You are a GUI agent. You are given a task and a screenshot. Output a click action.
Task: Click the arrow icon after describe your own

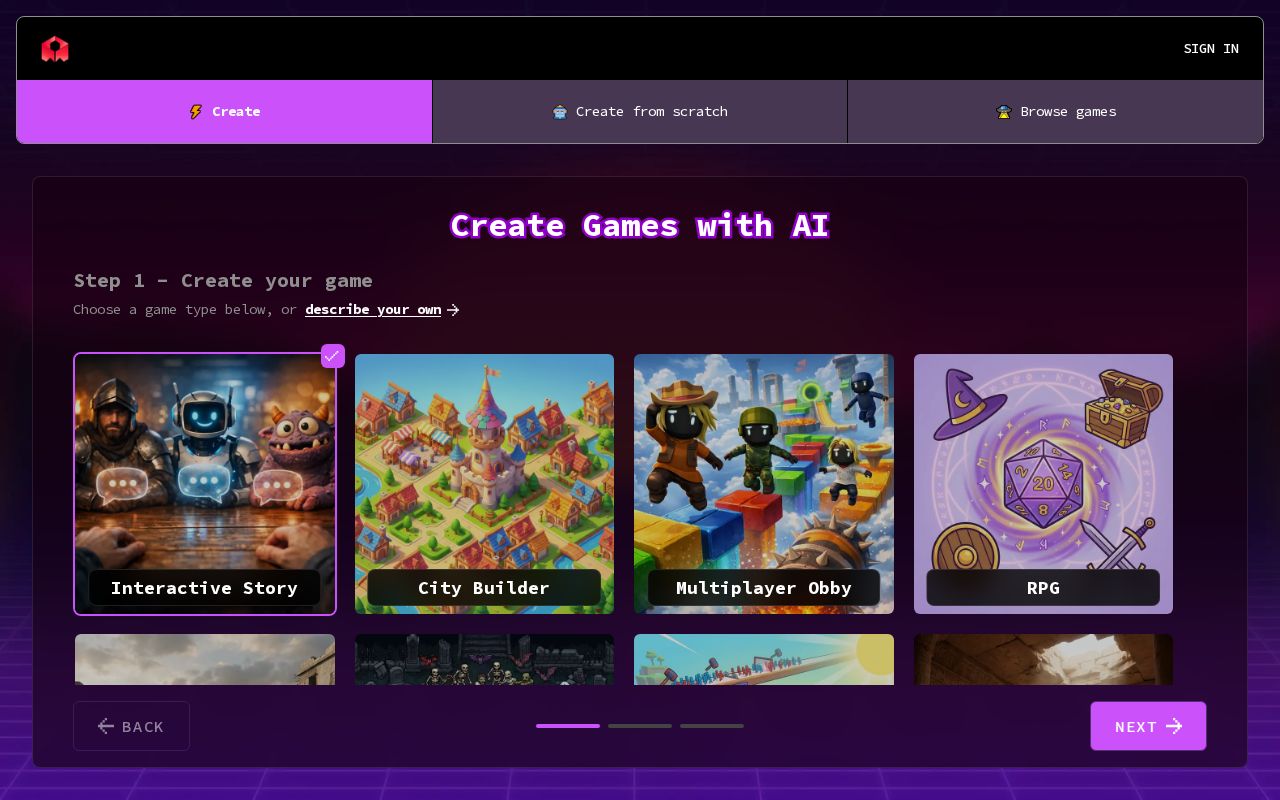click(453, 310)
